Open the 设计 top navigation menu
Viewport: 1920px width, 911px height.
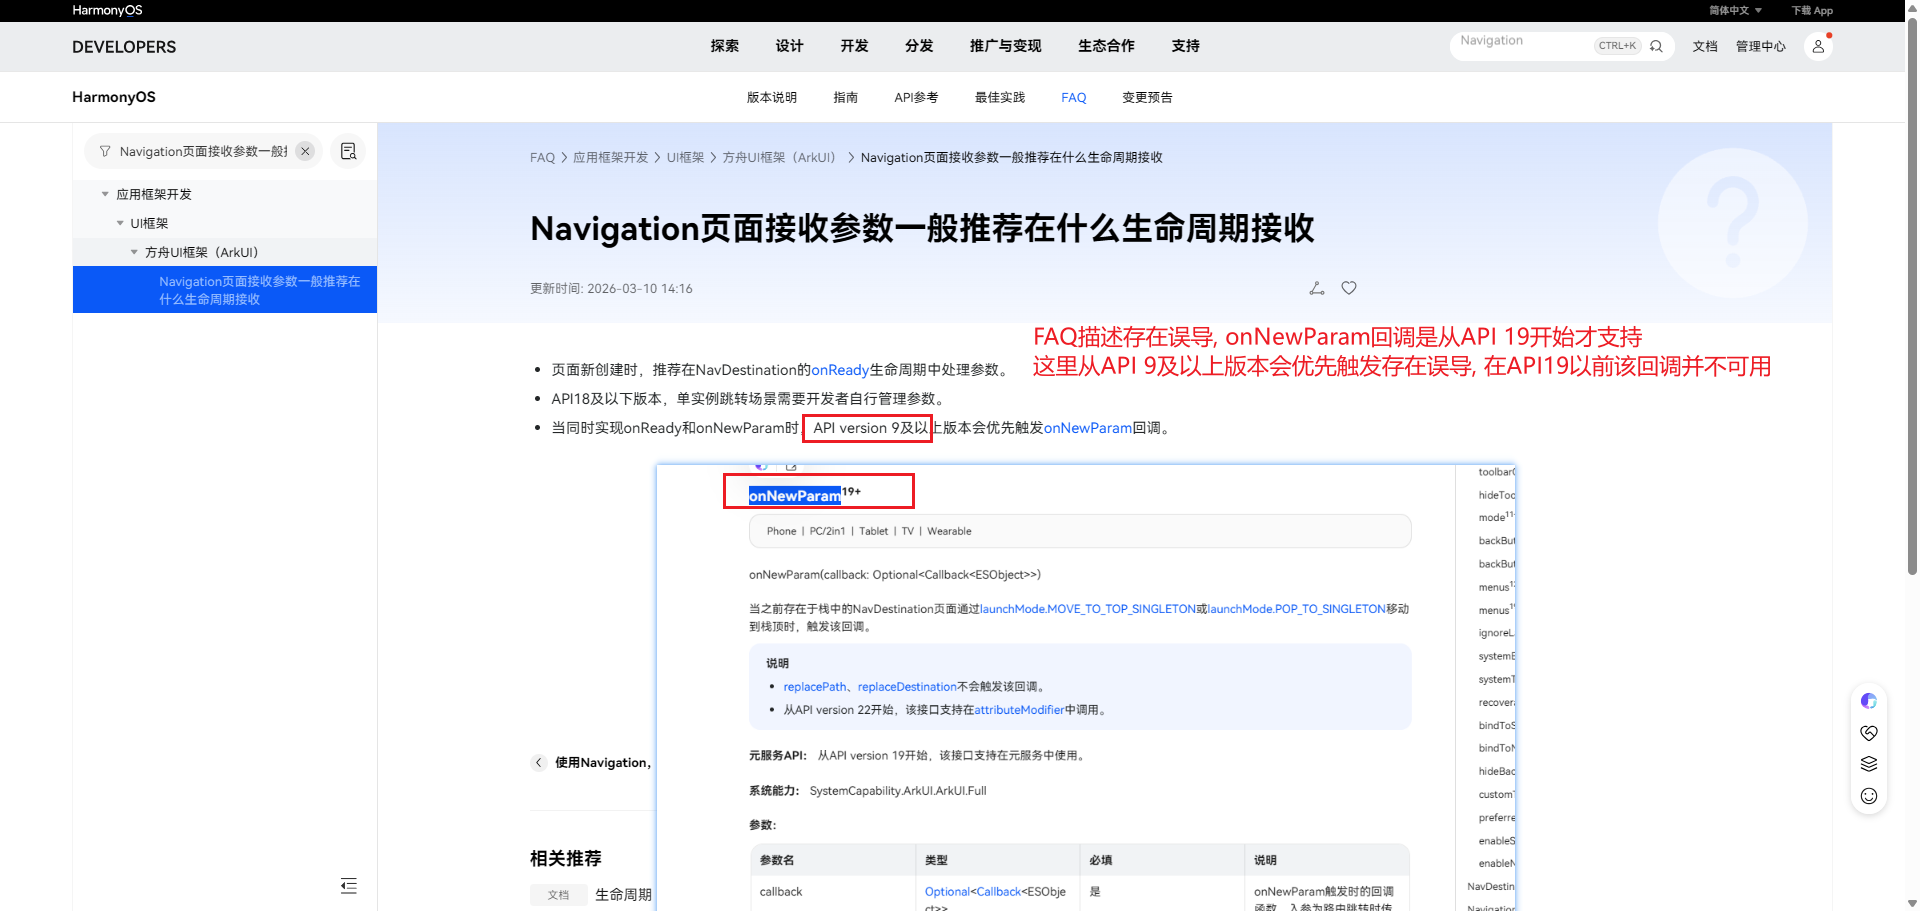[789, 46]
